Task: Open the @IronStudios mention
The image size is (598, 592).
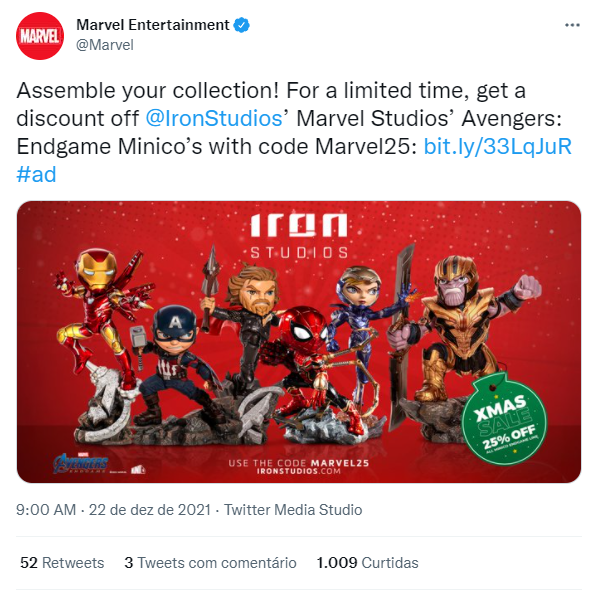Action: [214, 118]
